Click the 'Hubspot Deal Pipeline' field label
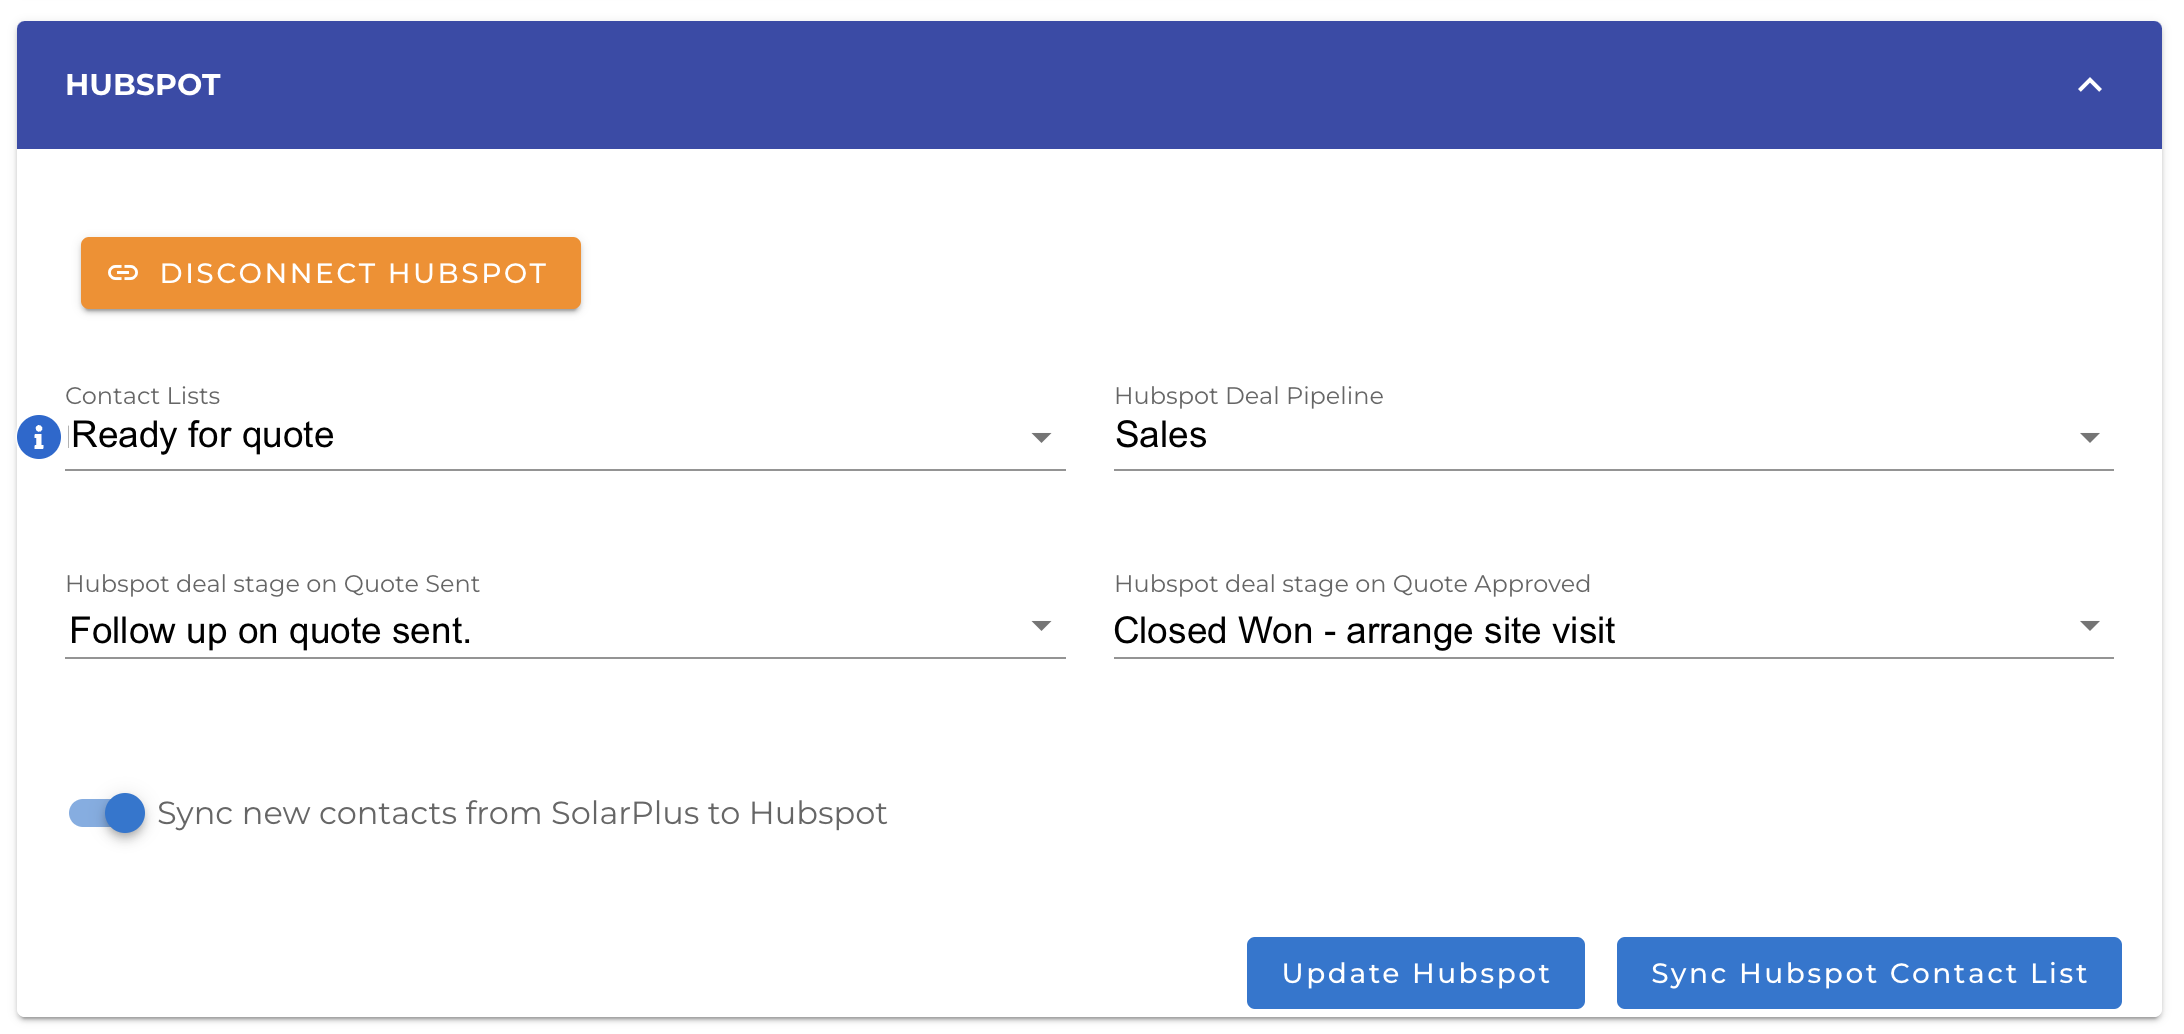 pyautogui.click(x=1249, y=396)
